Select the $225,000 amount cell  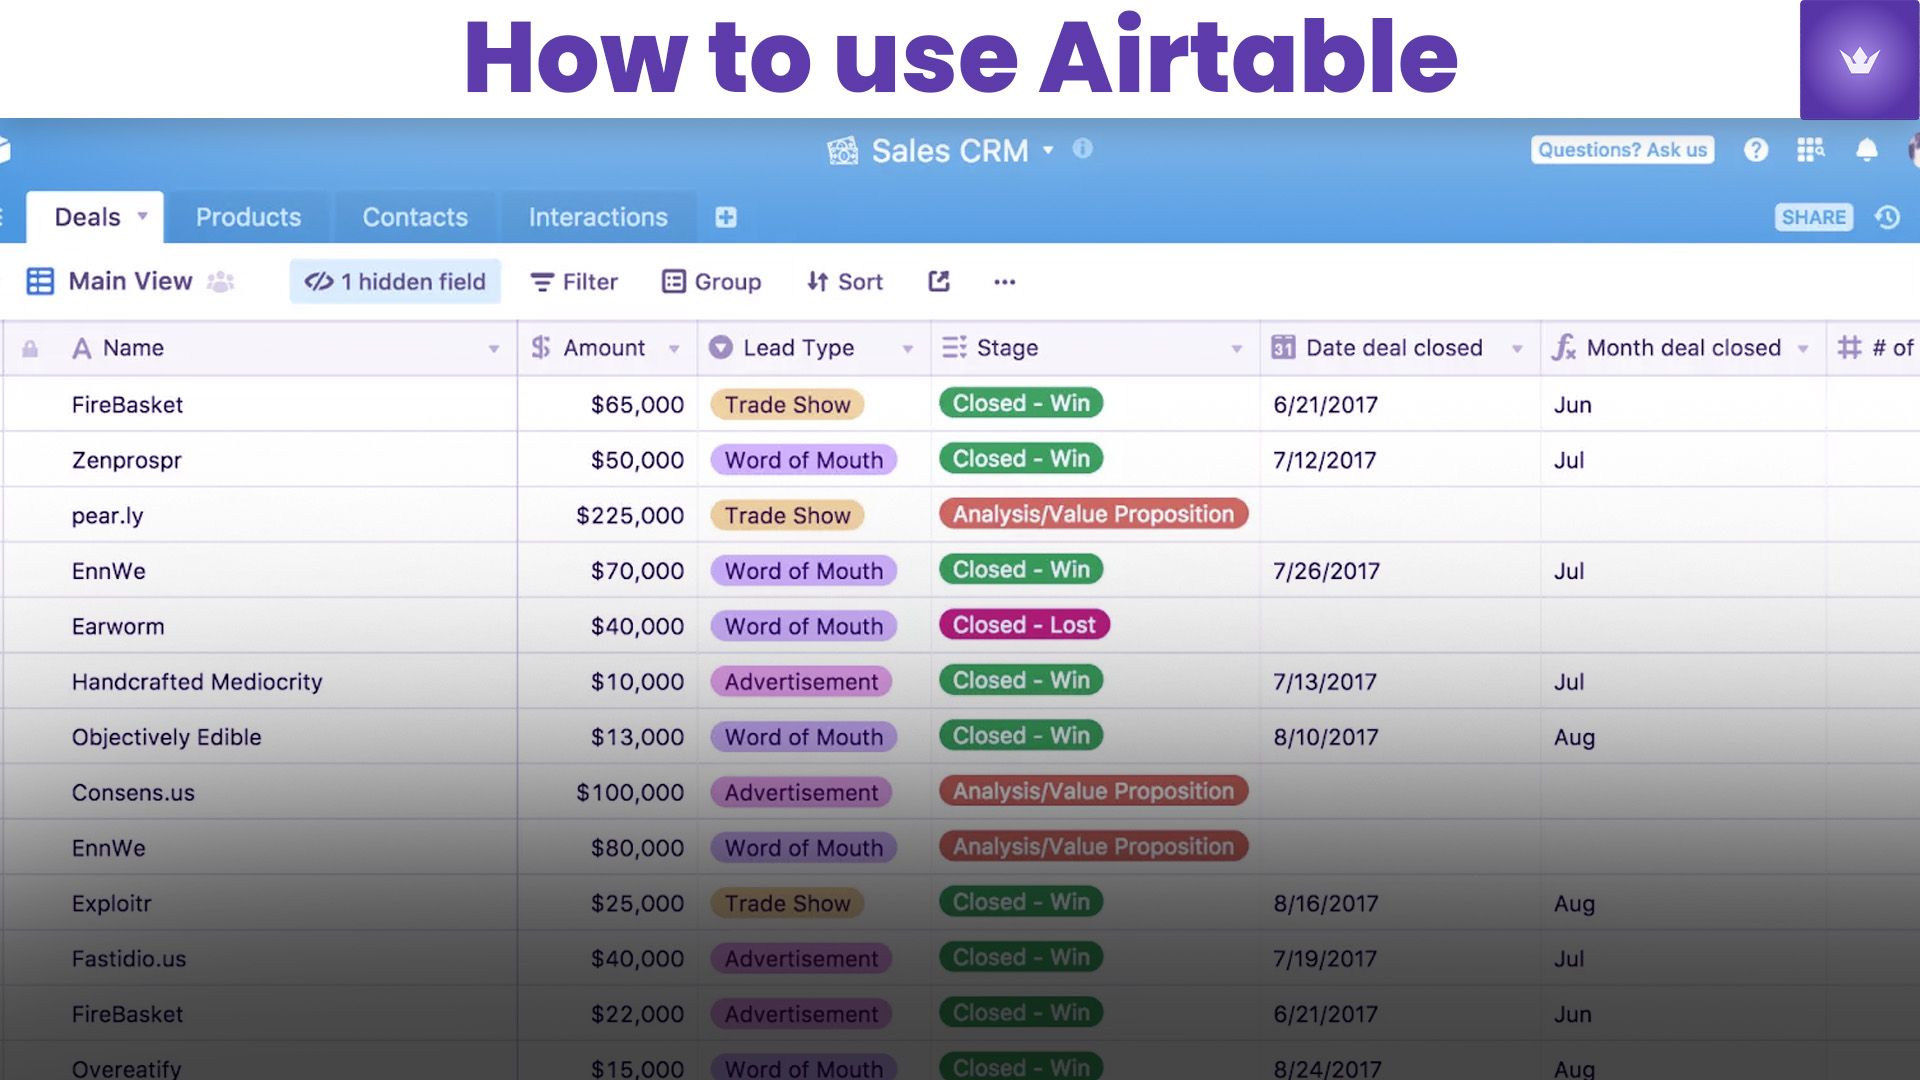(608, 516)
